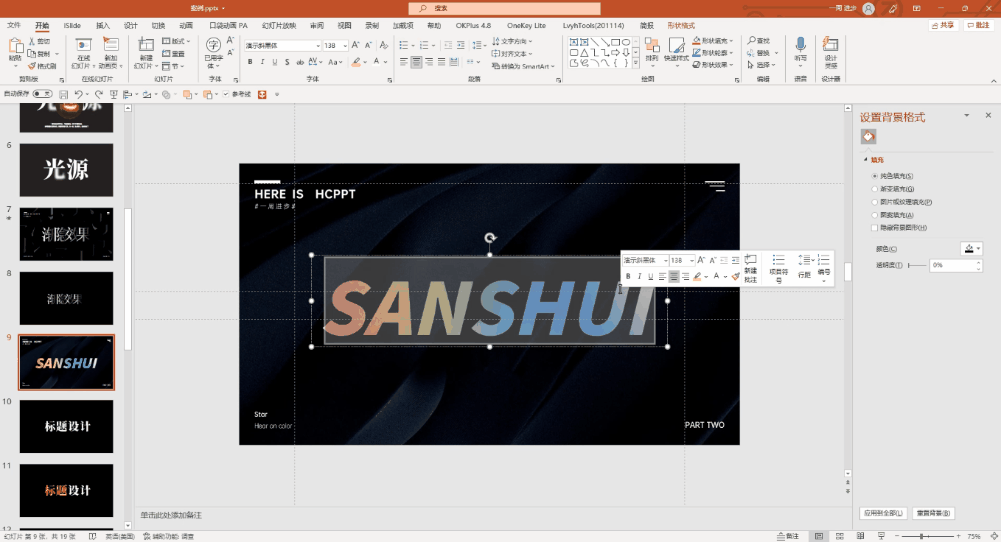
Task: Click Save icon in quick access toolbar
Action: pyautogui.click(x=63, y=94)
